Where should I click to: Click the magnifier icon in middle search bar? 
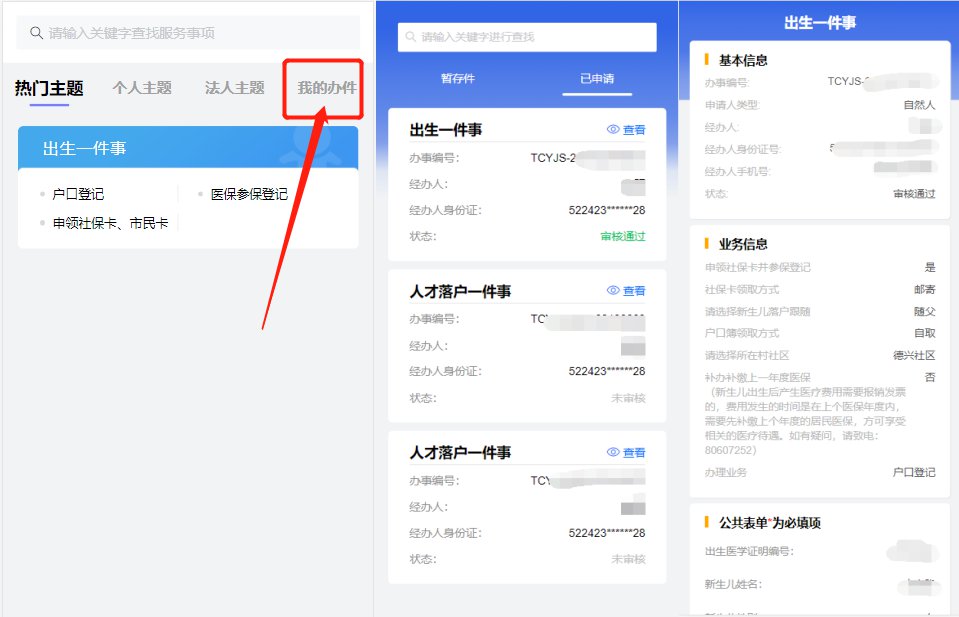[410, 37]
